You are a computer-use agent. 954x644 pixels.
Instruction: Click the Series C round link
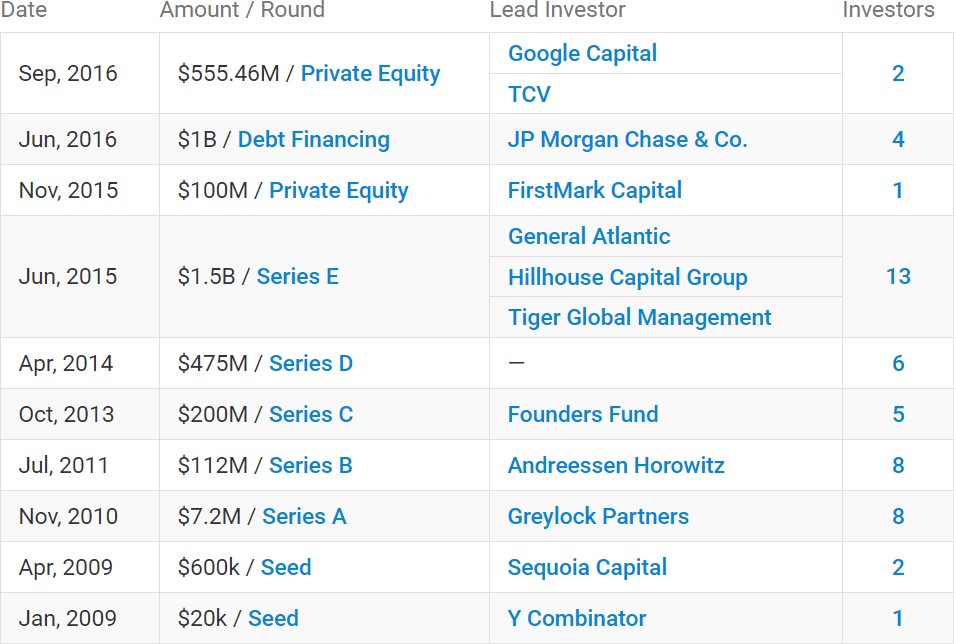pyautogui.click(x=311, y=415)
